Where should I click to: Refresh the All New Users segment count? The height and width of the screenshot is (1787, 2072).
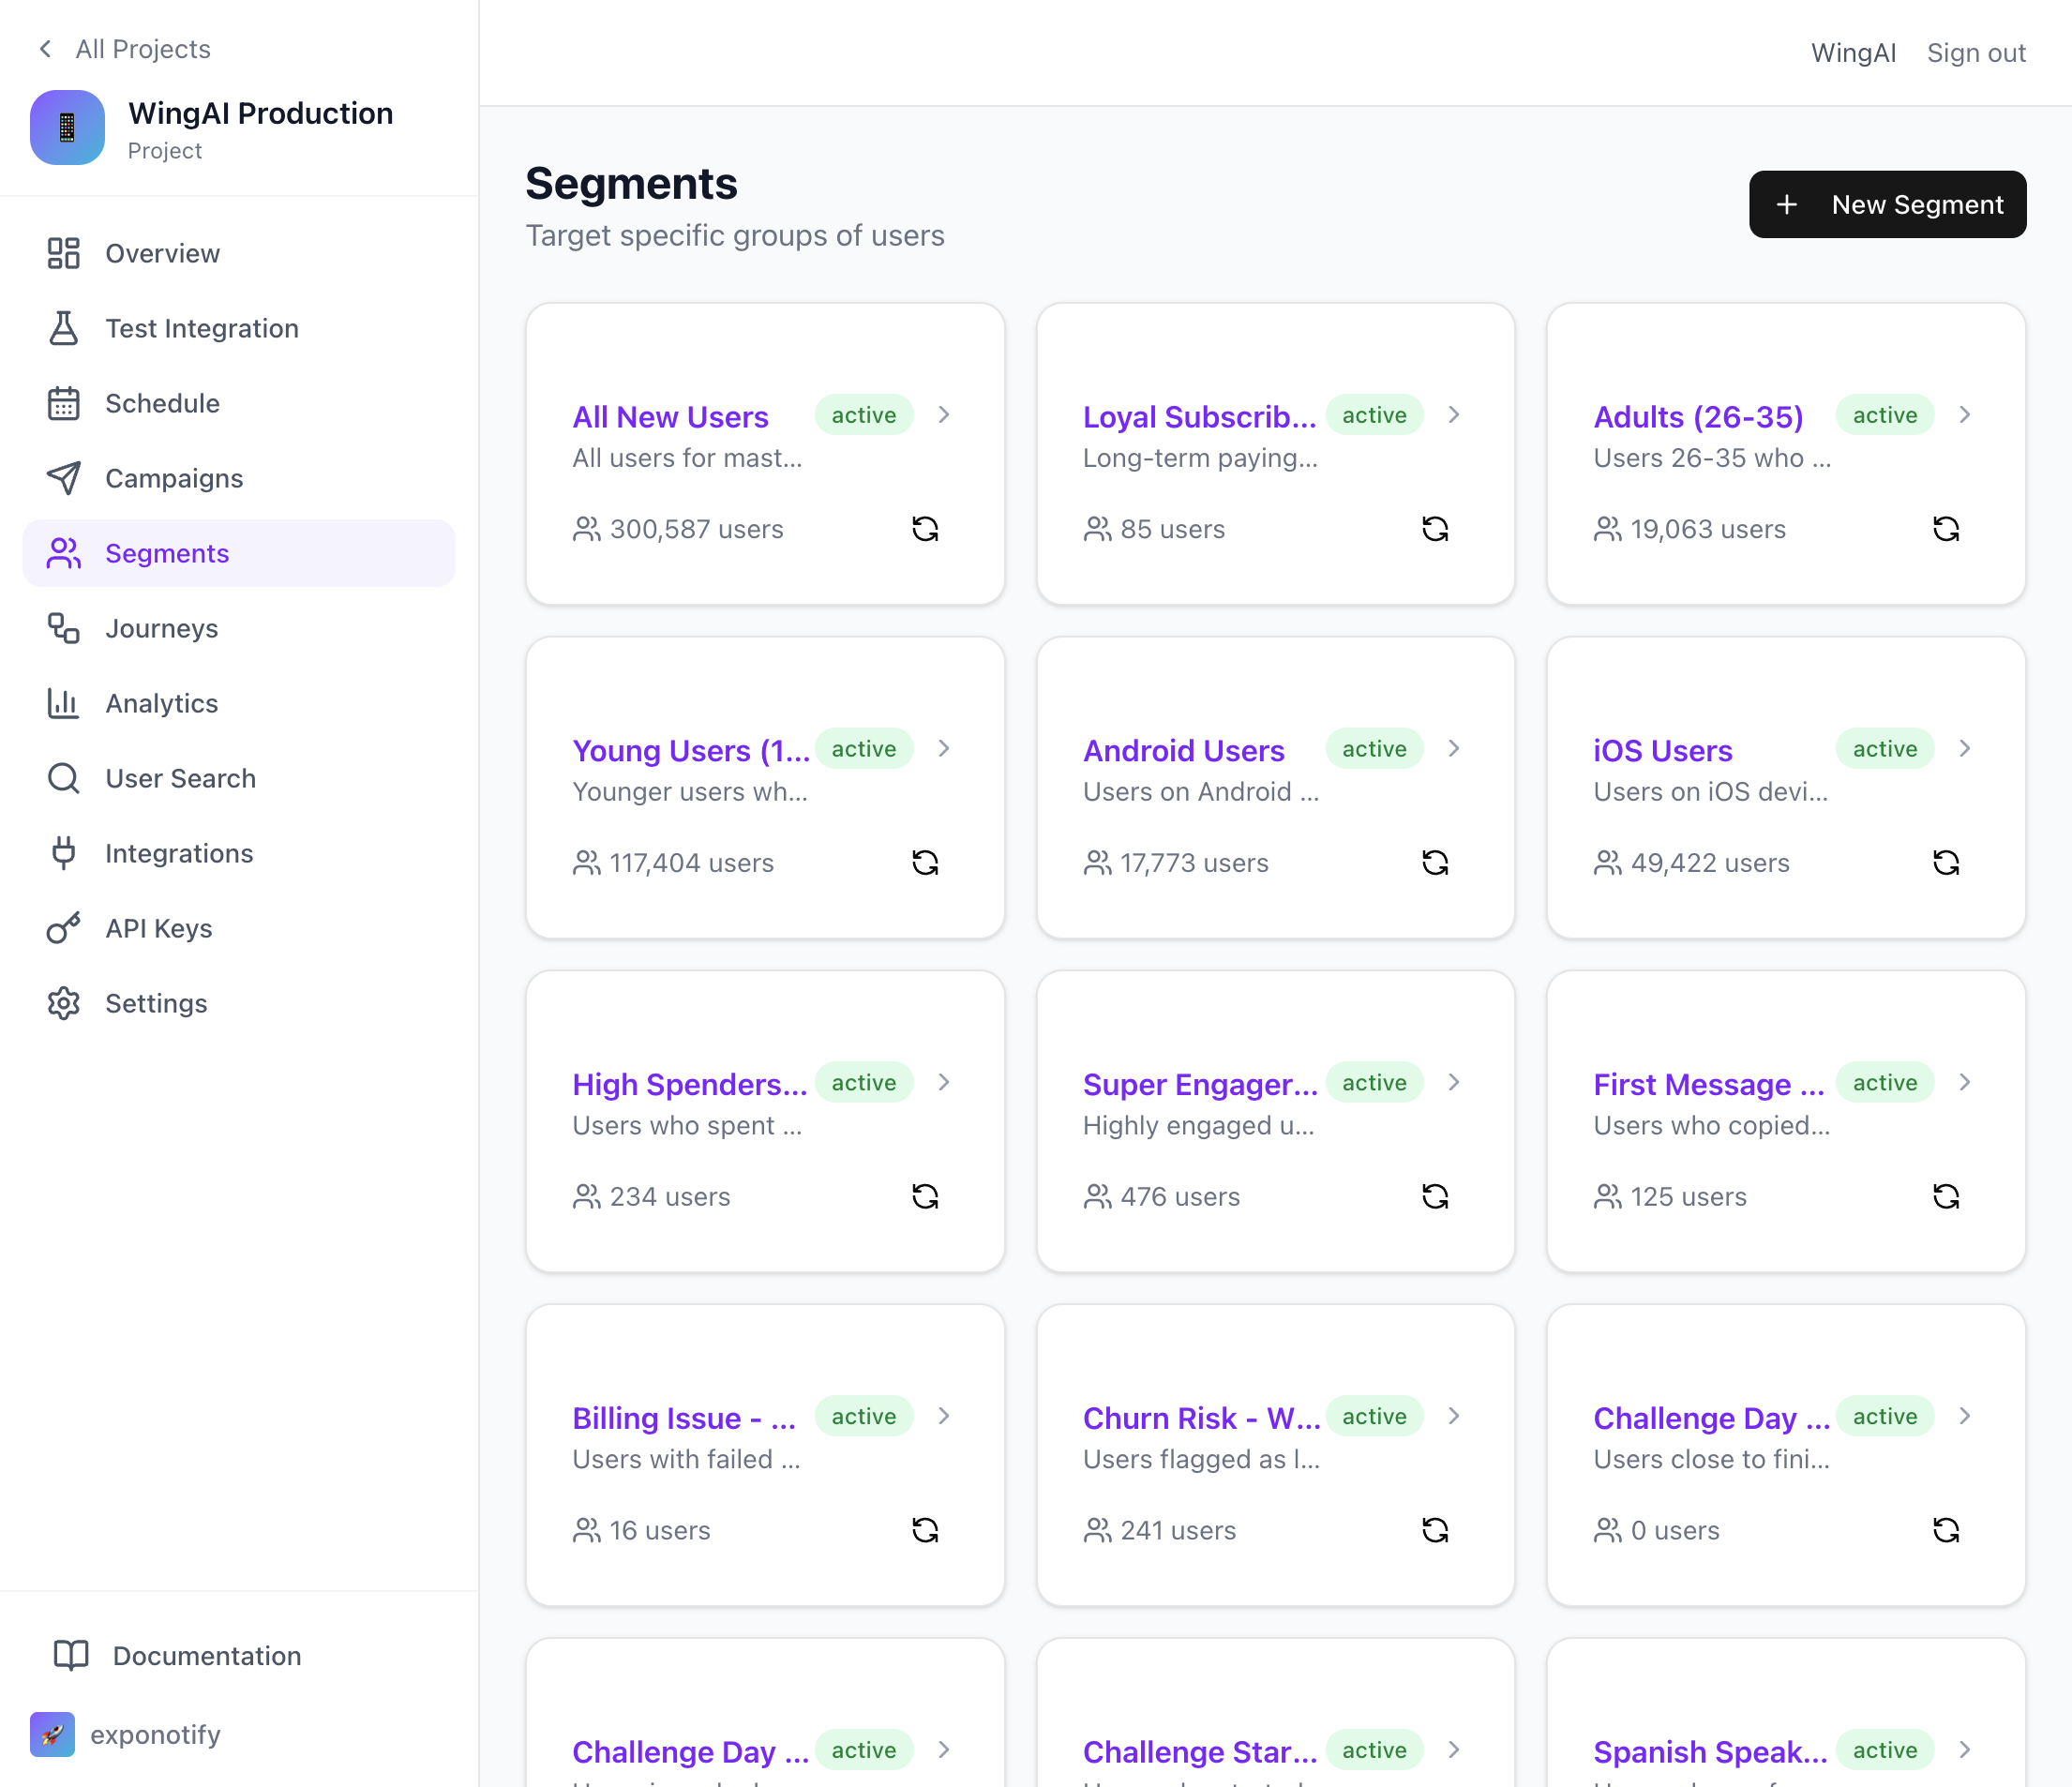click(925, 528)
